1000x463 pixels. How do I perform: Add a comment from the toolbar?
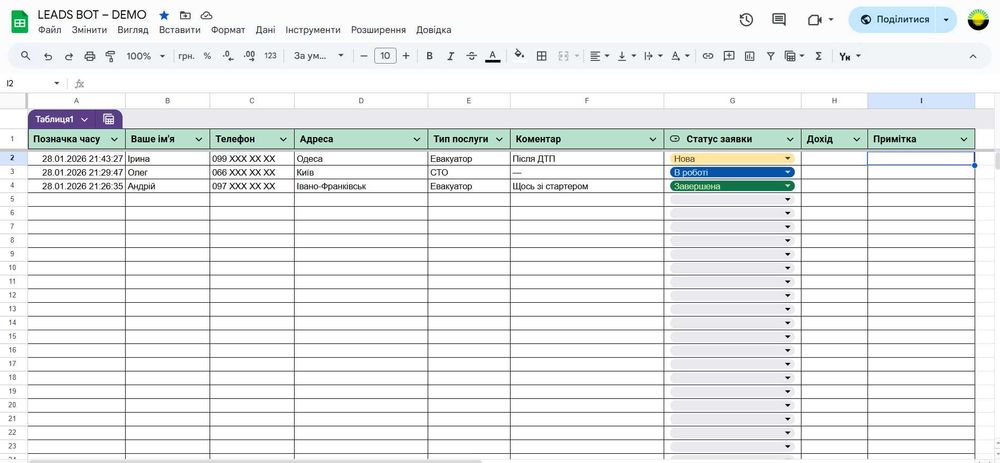pyautogui.click(x=729, y=56)
